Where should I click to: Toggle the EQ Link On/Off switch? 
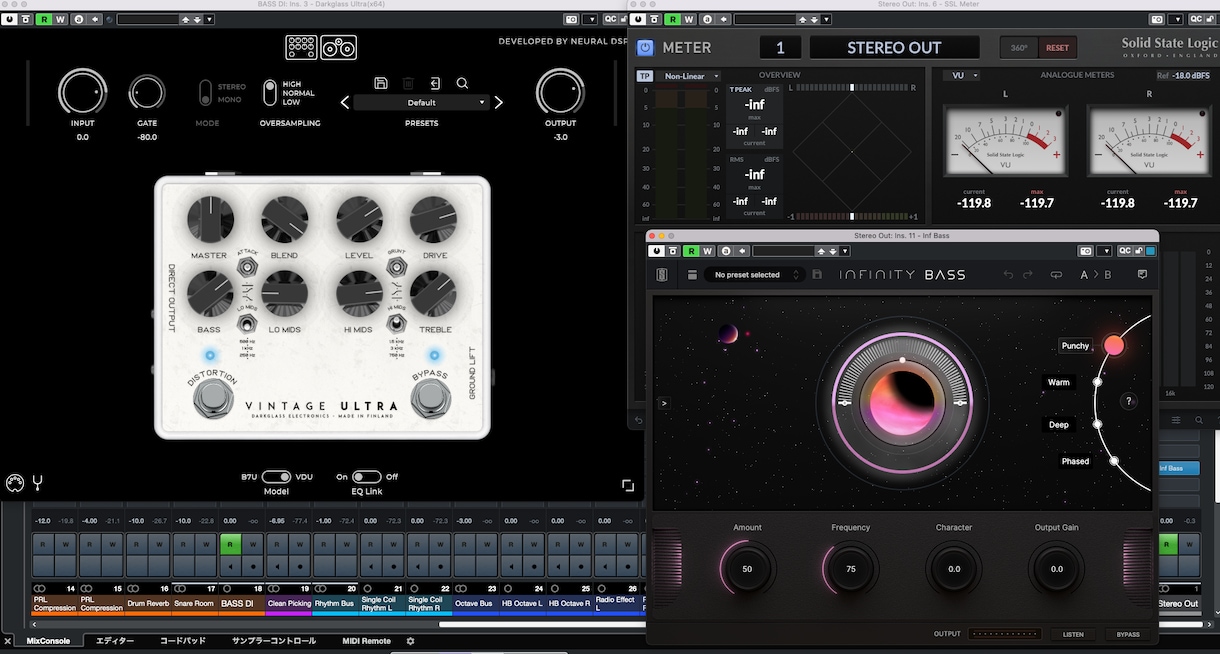point(366,477)
